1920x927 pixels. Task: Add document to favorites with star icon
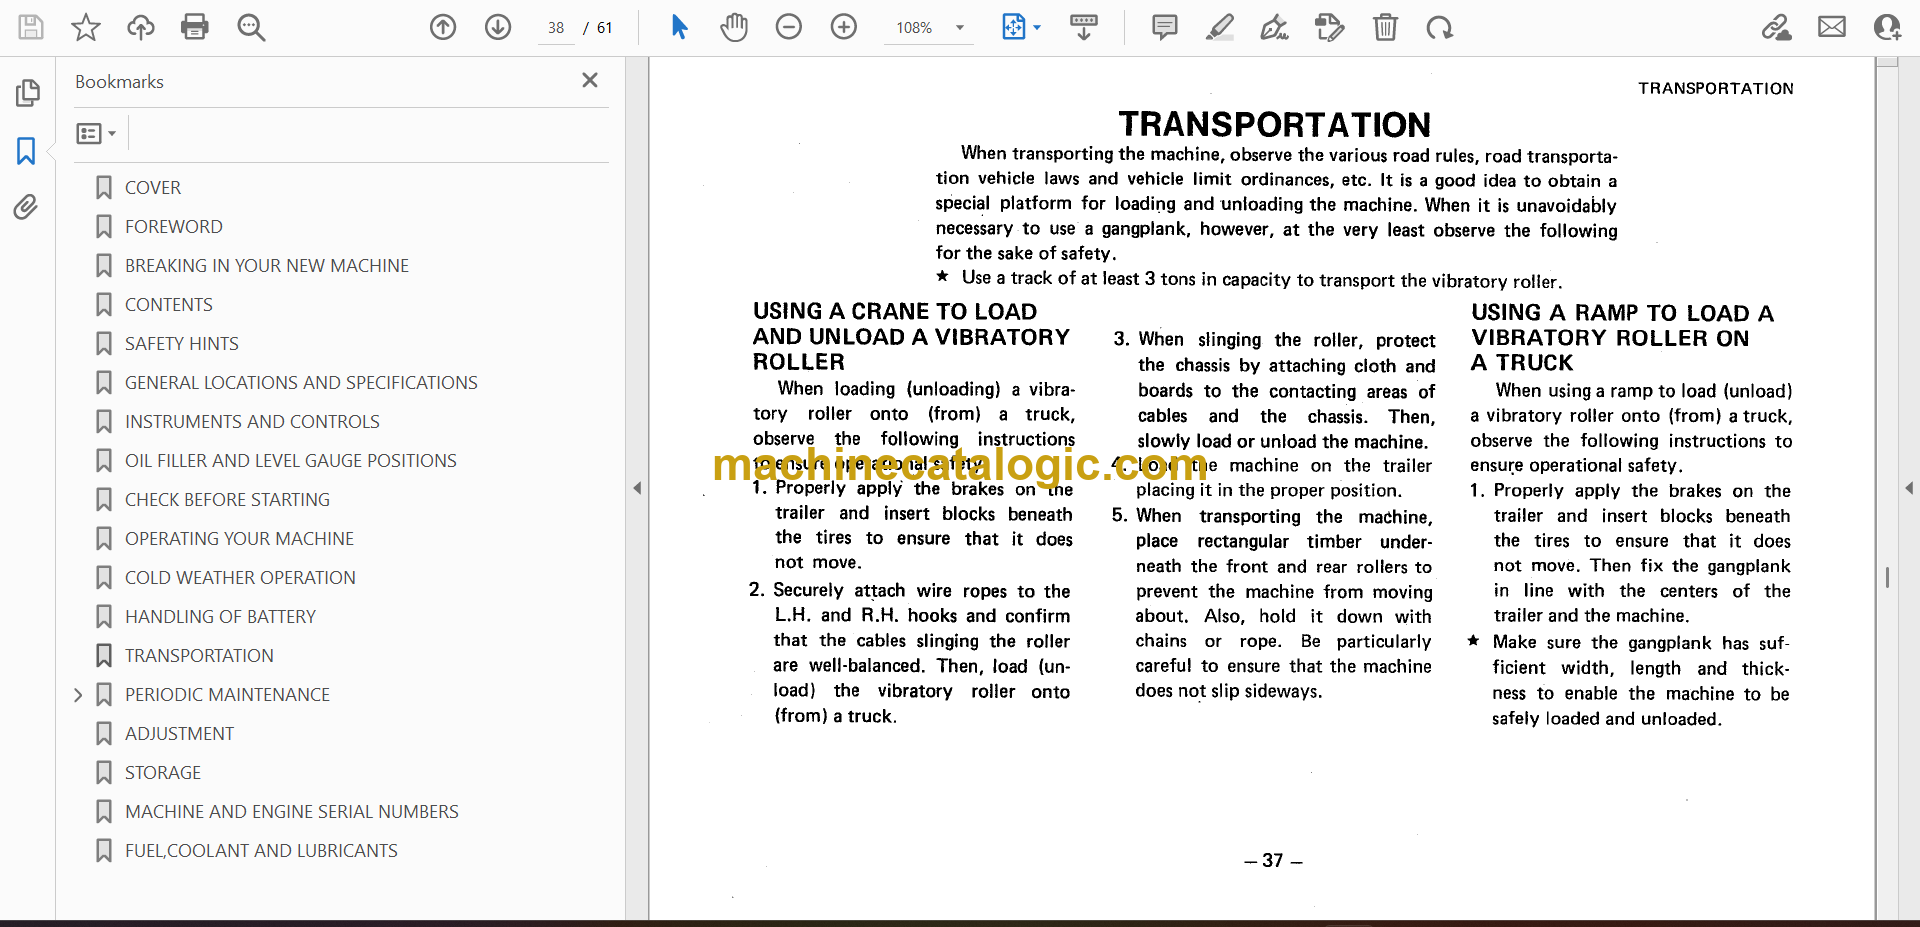[86, 27]
